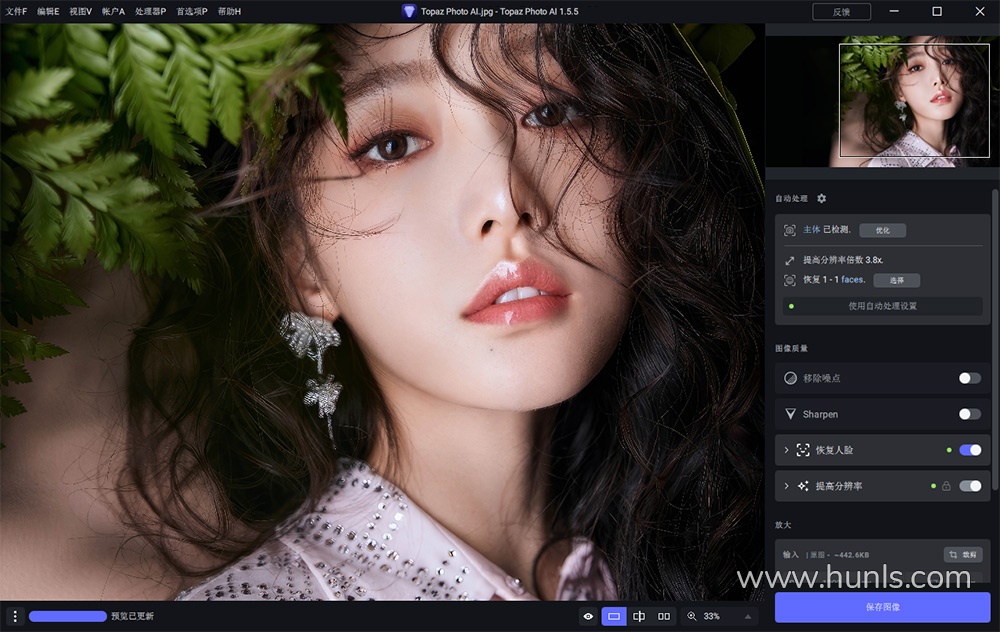The image size is (1000, 632).
Task: Click the zoom magnifier icon beside 33%
Action: (692, 616)
